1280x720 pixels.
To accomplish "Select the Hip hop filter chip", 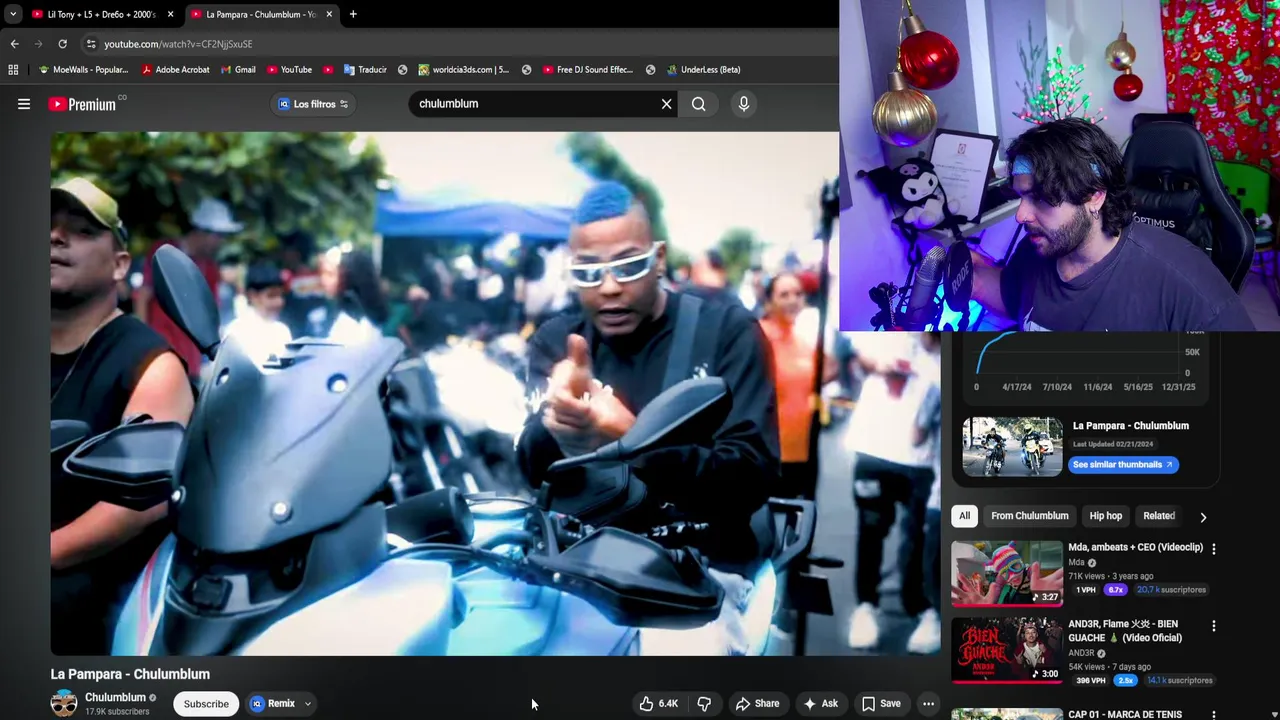I will click(x=1105, y=516).
